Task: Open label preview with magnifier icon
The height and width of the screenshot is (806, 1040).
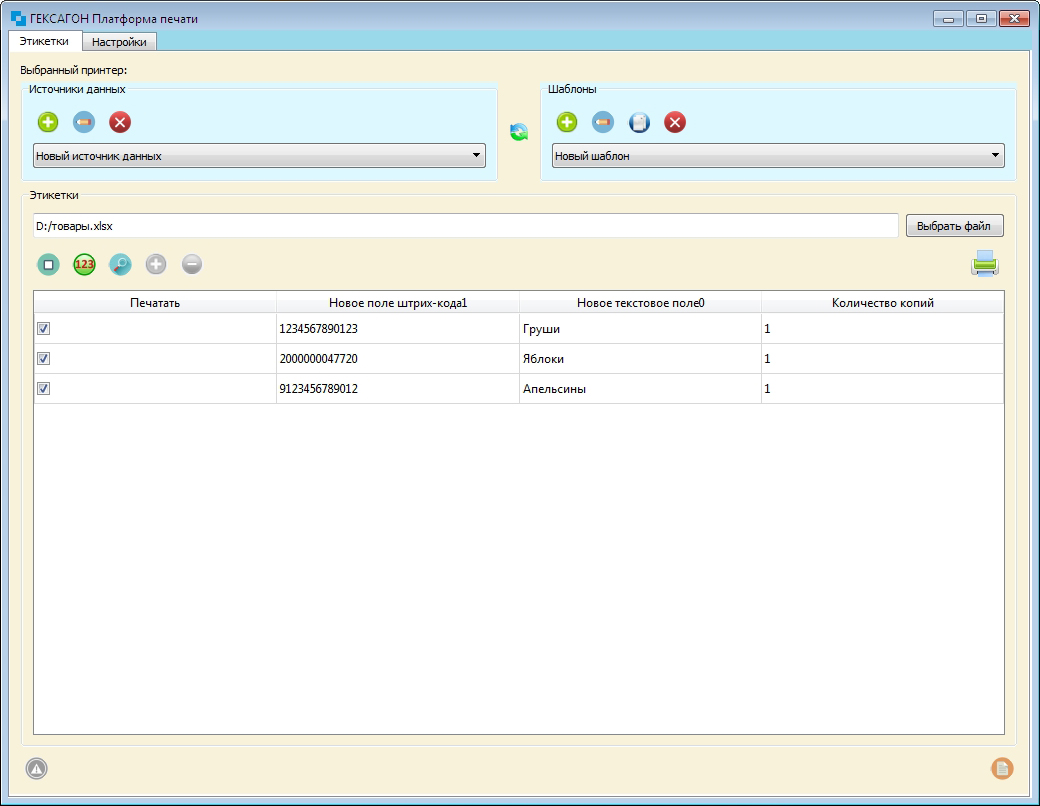Action: pos(120,264)
